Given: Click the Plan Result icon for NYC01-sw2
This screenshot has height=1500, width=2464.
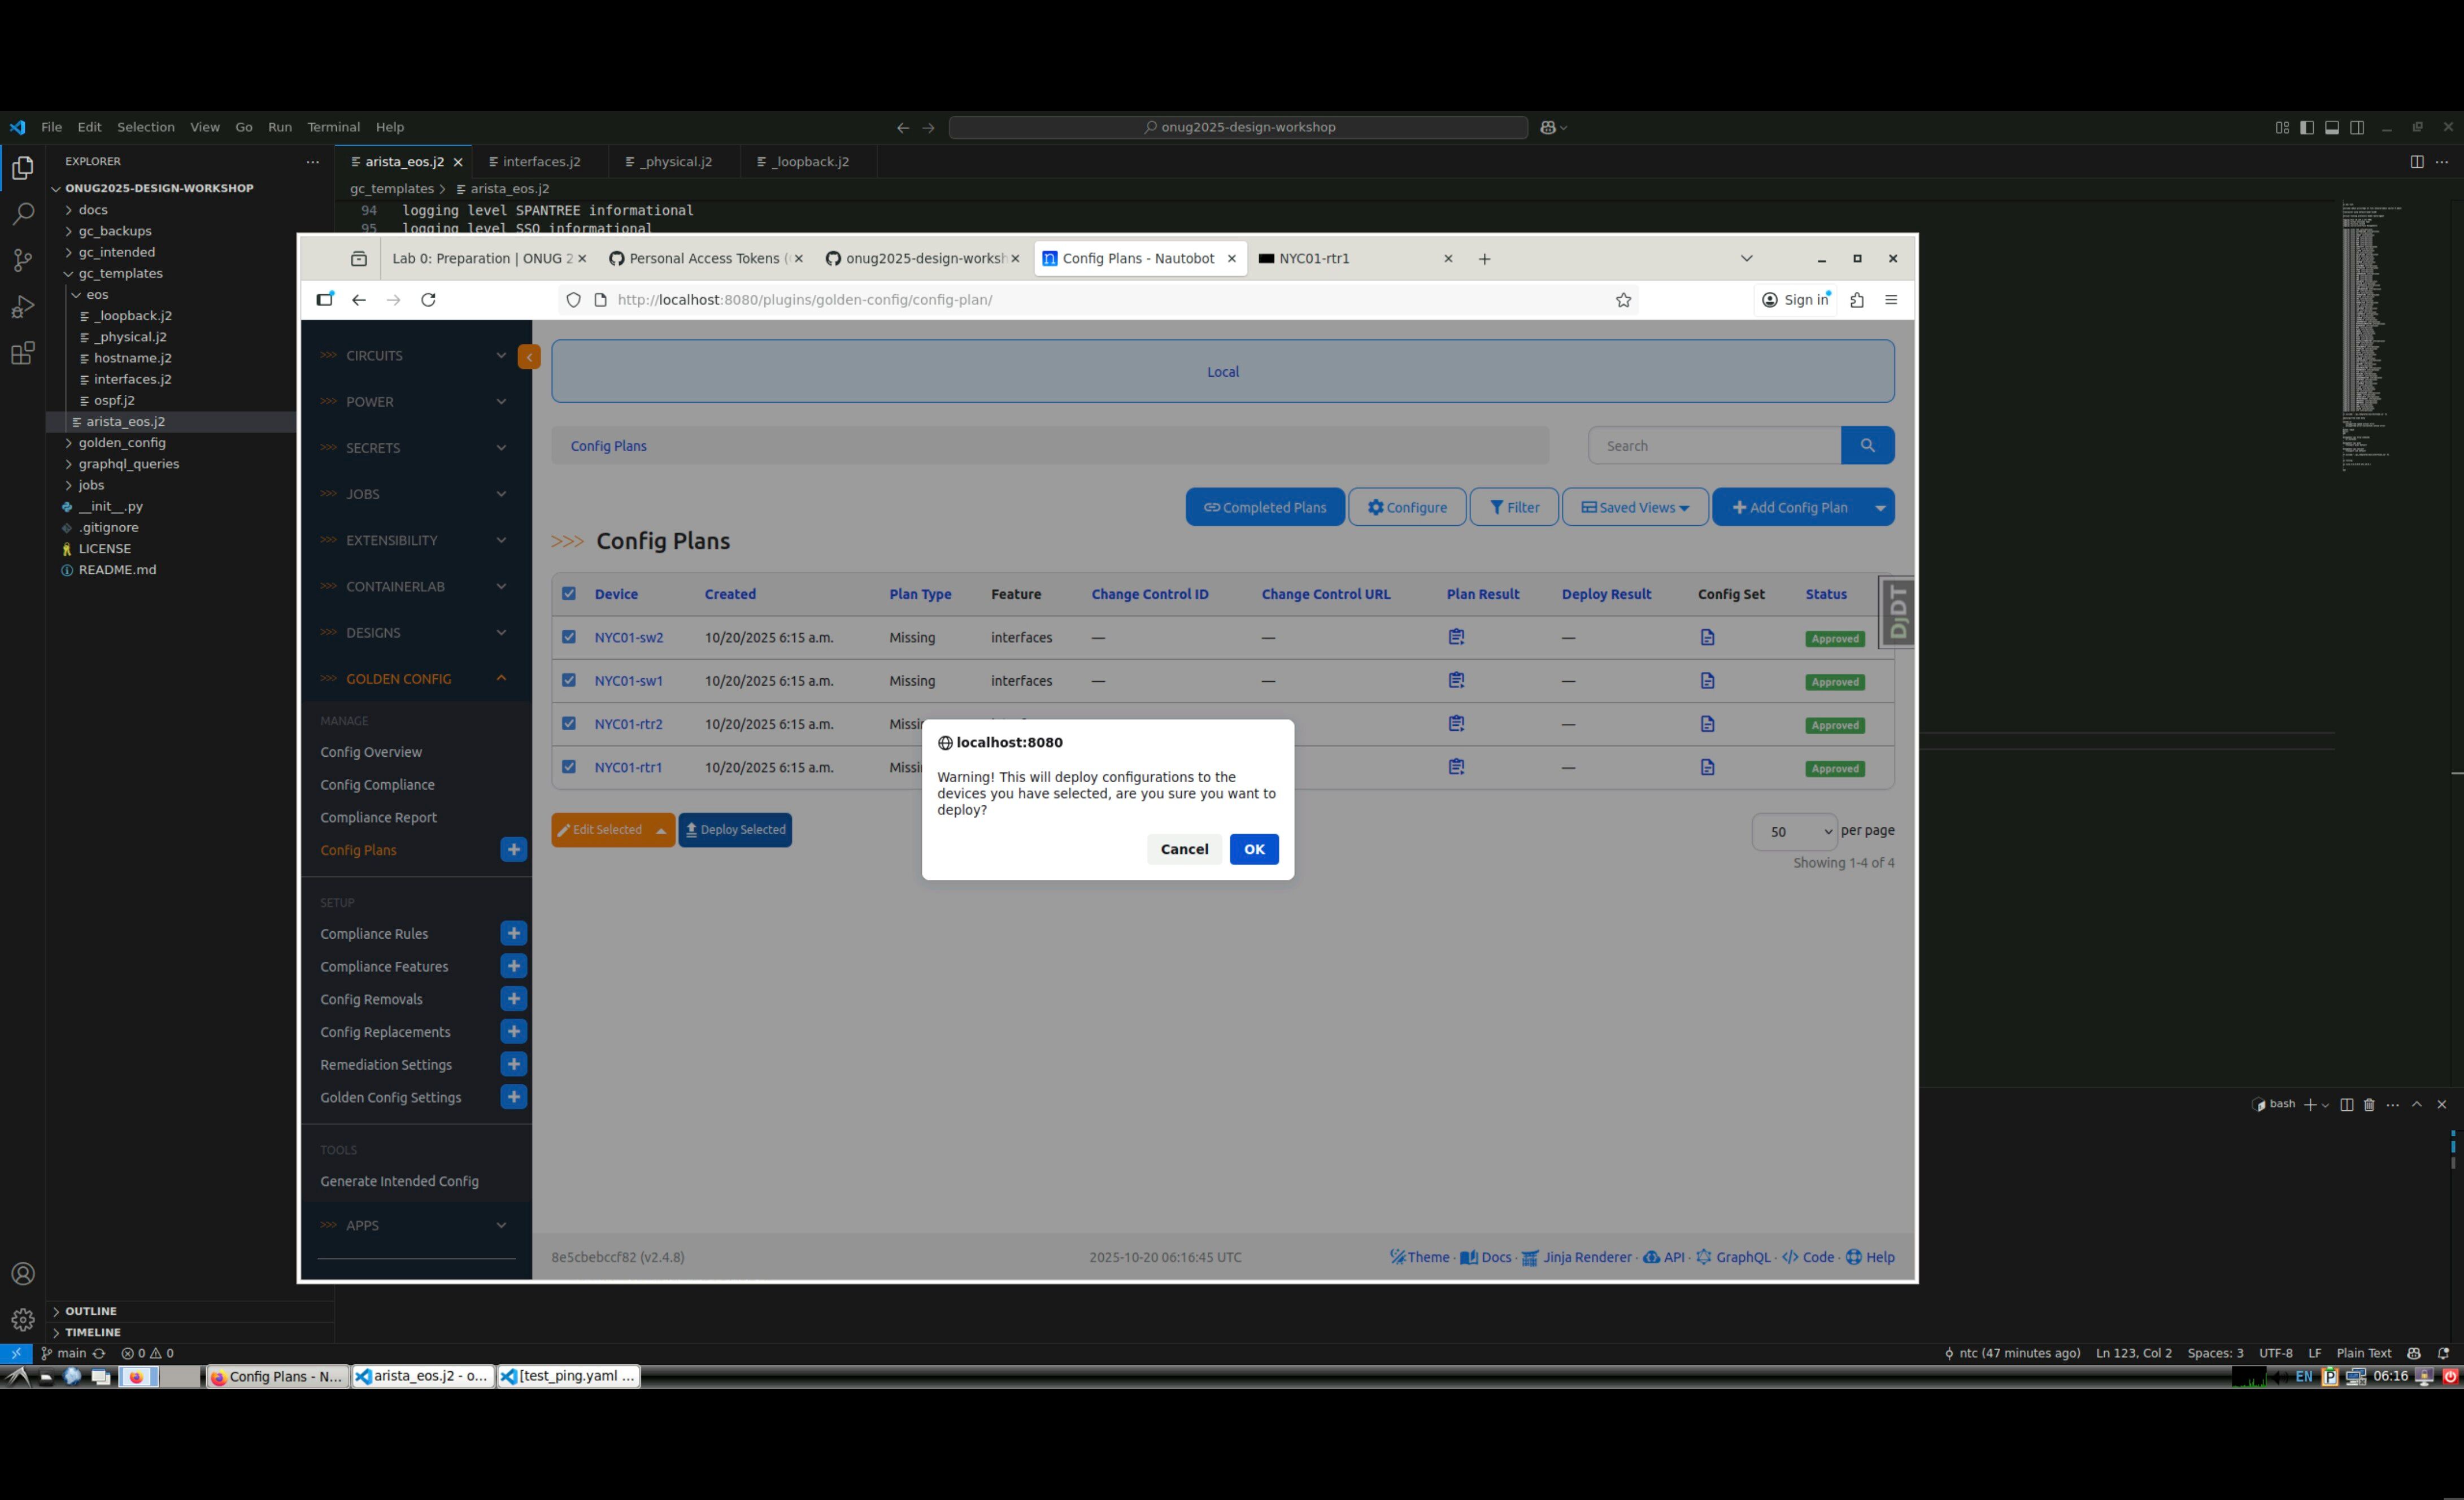Looking at the screenshot, I should point(1456,637).
